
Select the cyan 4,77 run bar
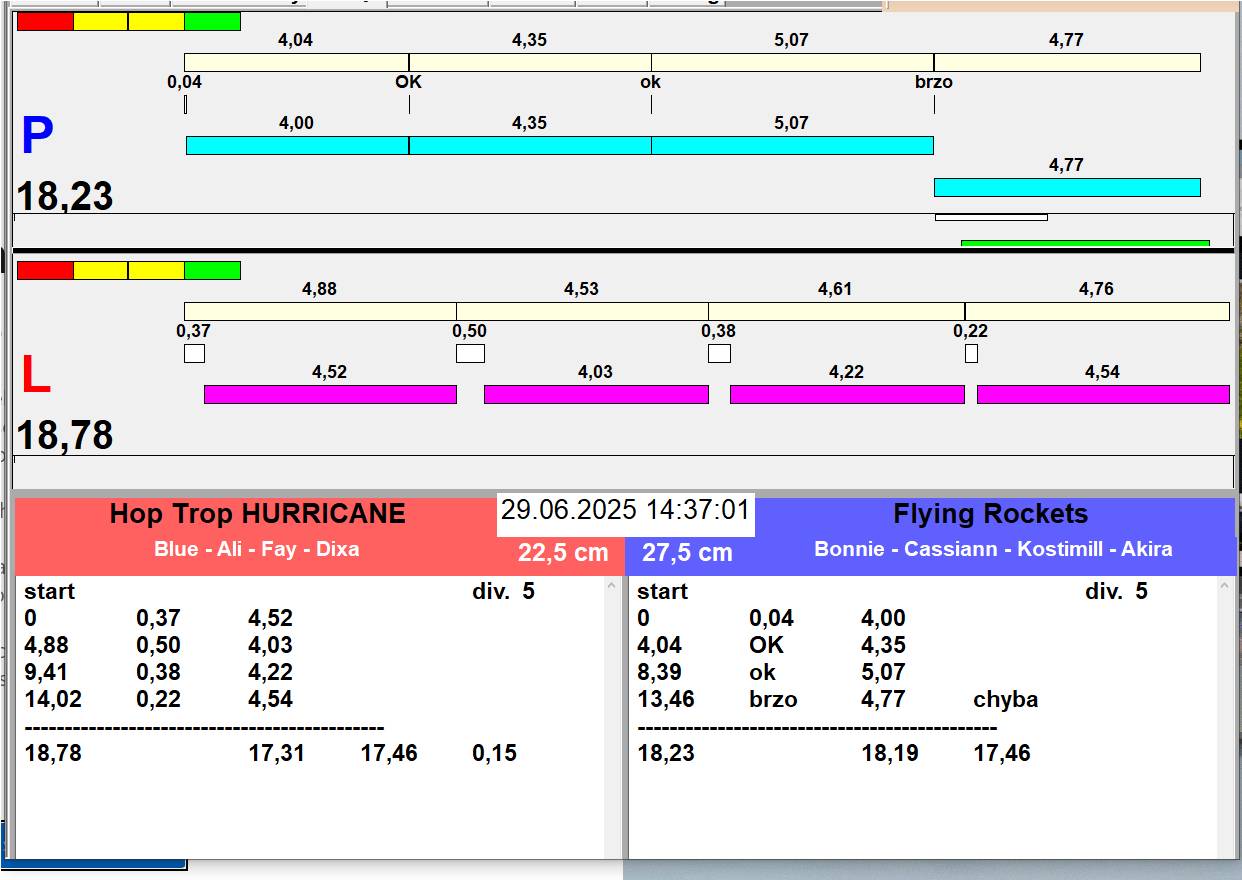(1066, 187)
